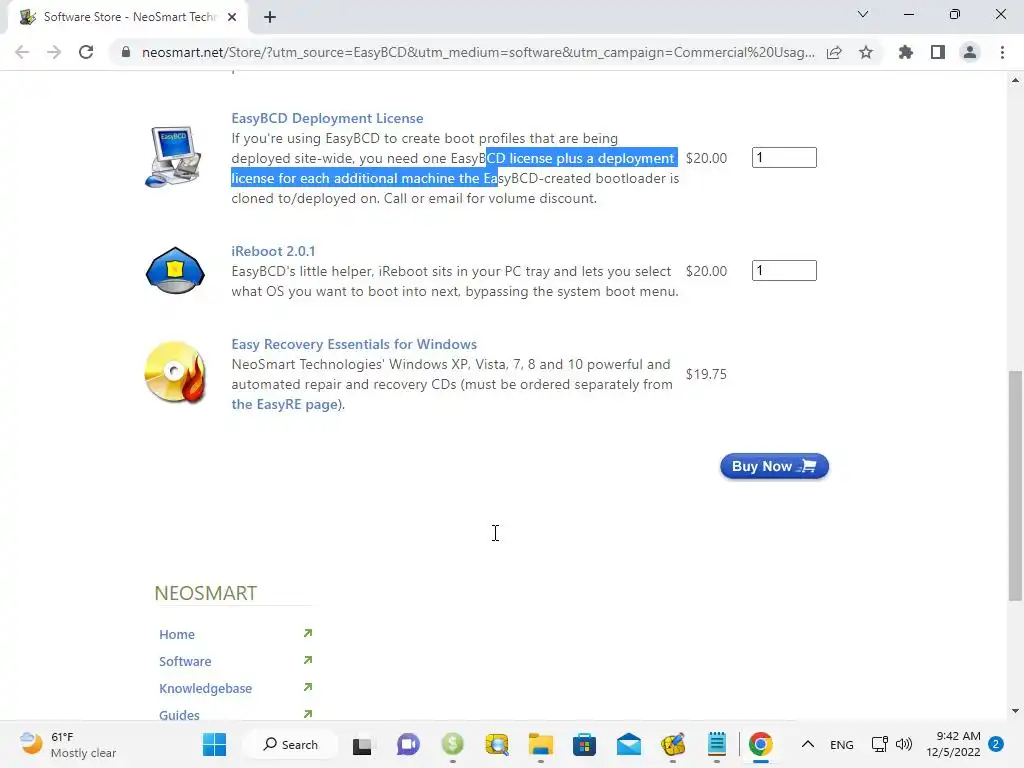
Task: Open EasyBCD Deployment License link
Action: tap(327, 118)
